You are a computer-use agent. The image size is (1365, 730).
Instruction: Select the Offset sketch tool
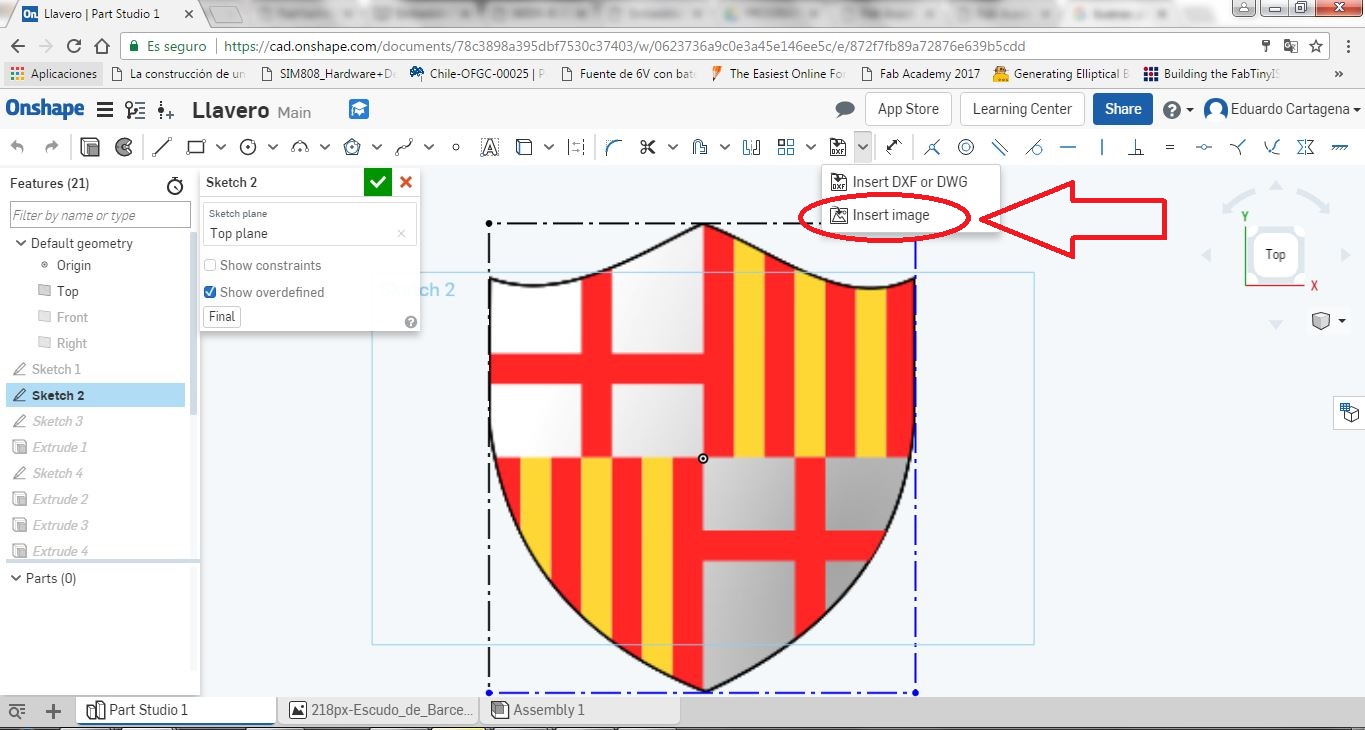coord(700,147)
